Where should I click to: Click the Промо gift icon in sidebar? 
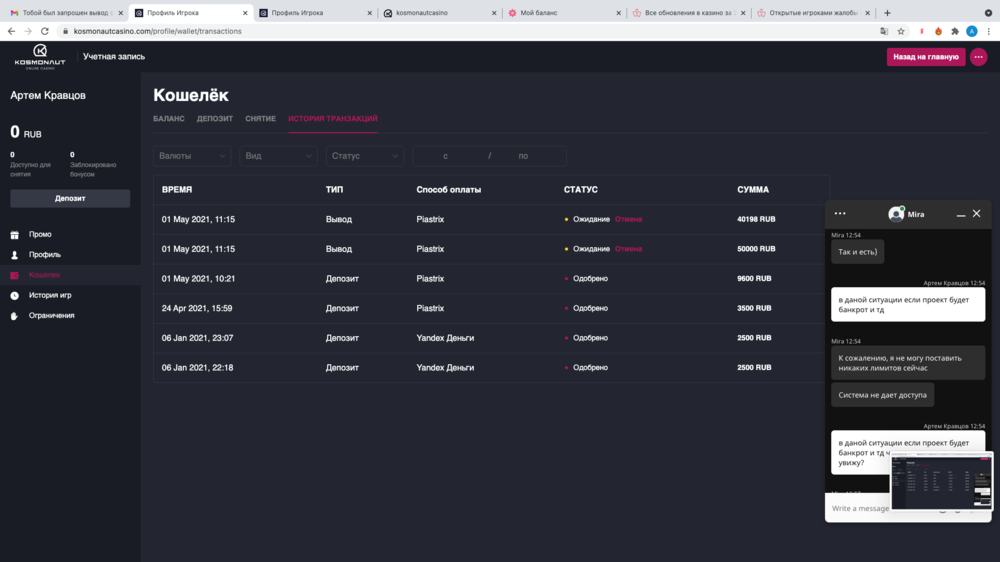[15, 235]
